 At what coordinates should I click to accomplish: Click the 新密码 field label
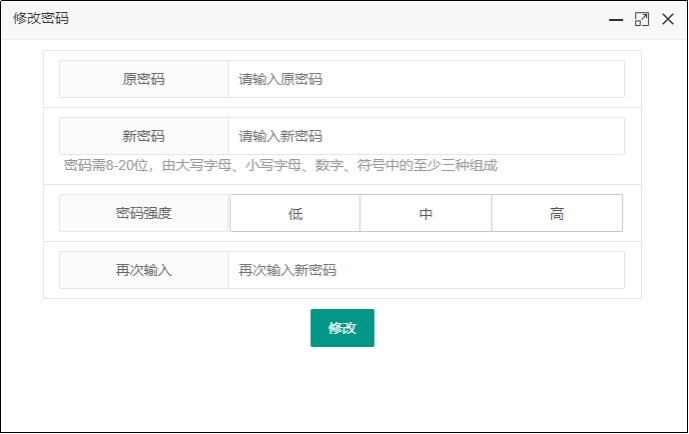(144, 136)
